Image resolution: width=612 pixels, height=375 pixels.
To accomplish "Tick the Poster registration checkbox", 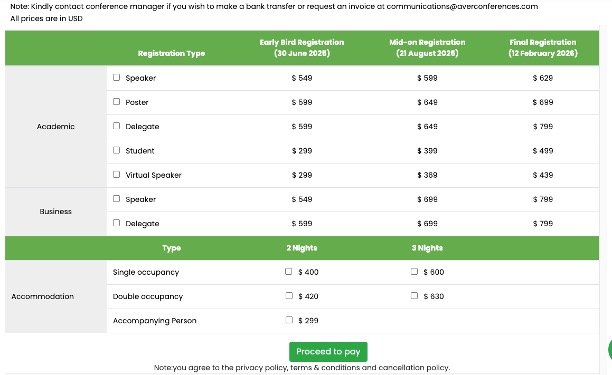I will click(x=116, y=101).
